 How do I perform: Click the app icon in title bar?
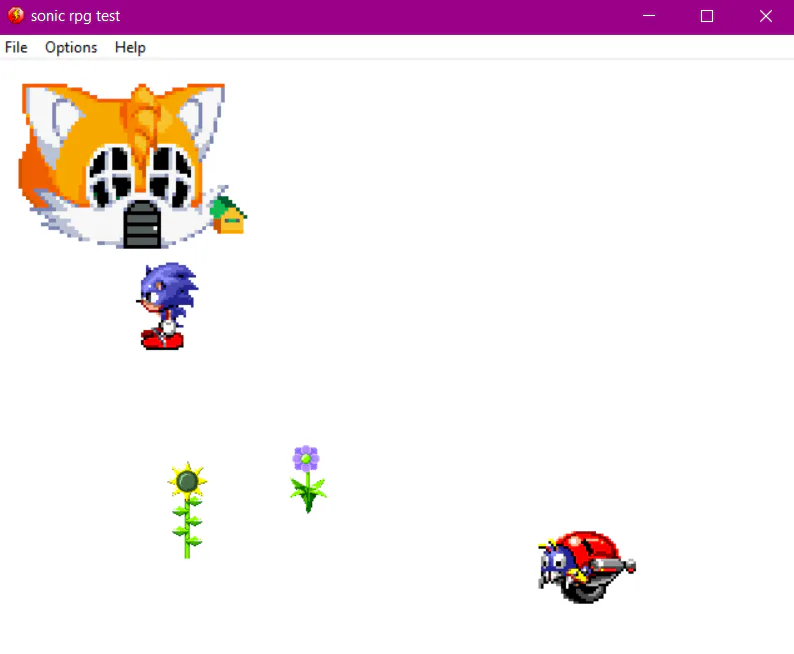click(16, 16)
